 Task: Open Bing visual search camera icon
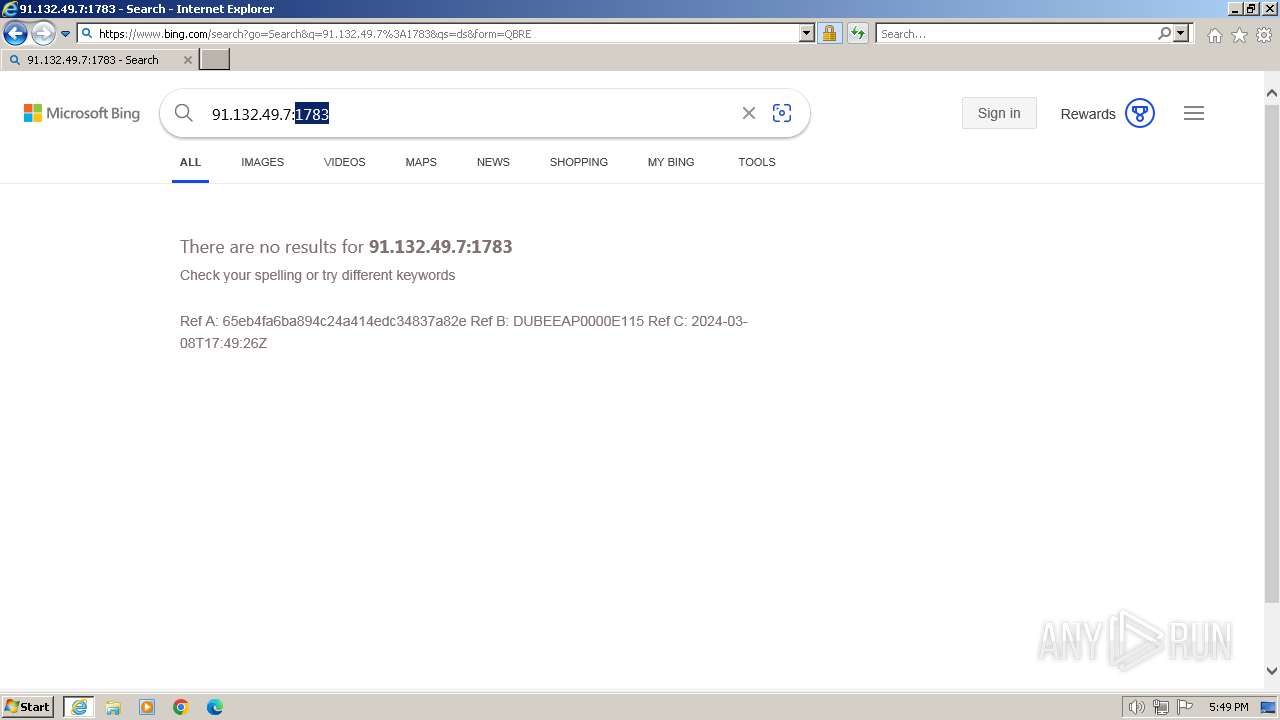pyautogui.click(x=782, y=113)
